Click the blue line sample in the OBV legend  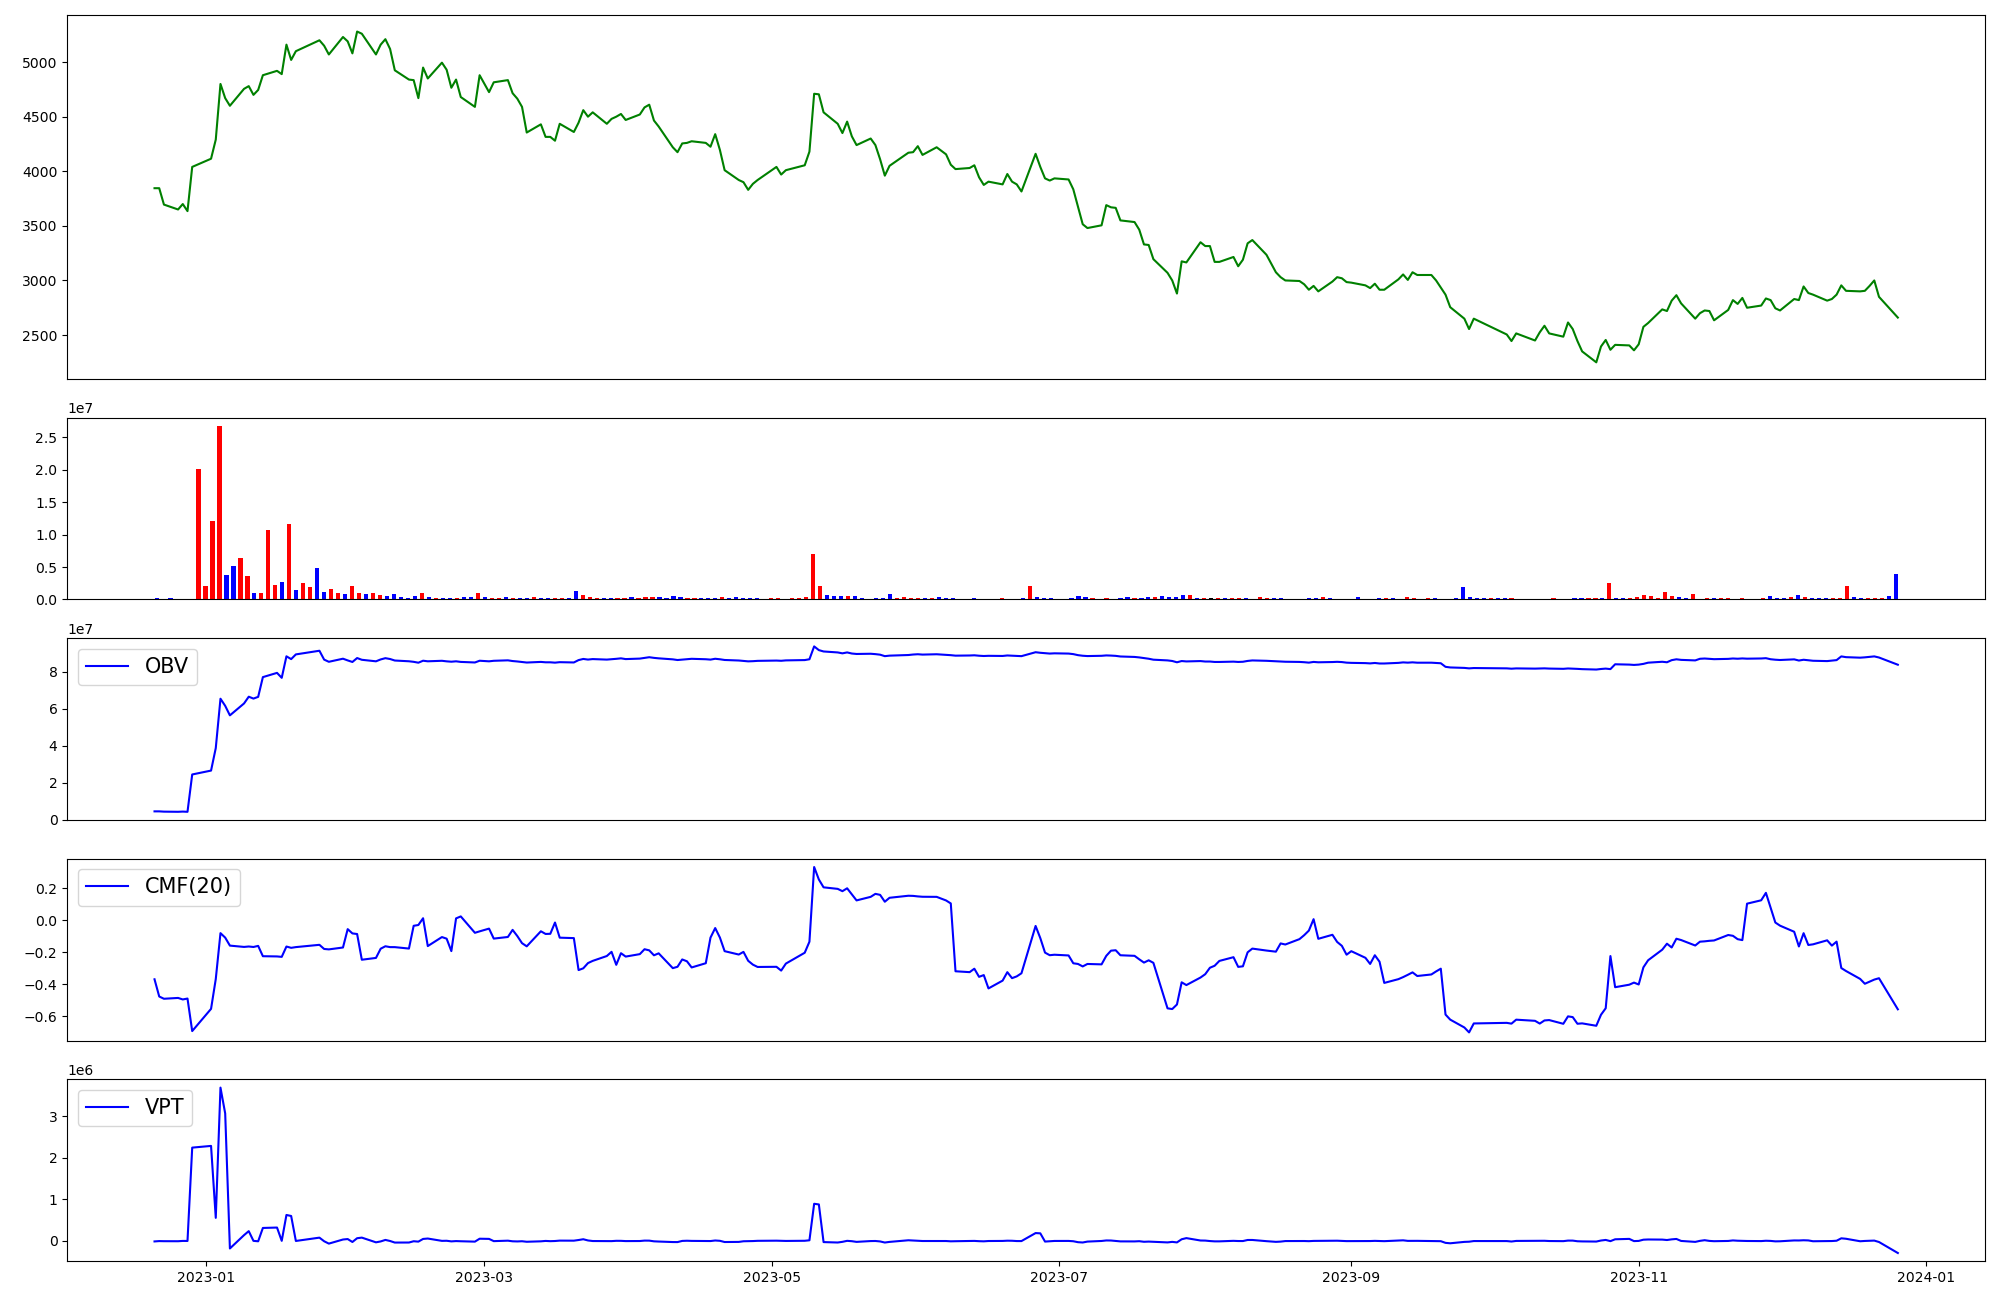(108, 667)
